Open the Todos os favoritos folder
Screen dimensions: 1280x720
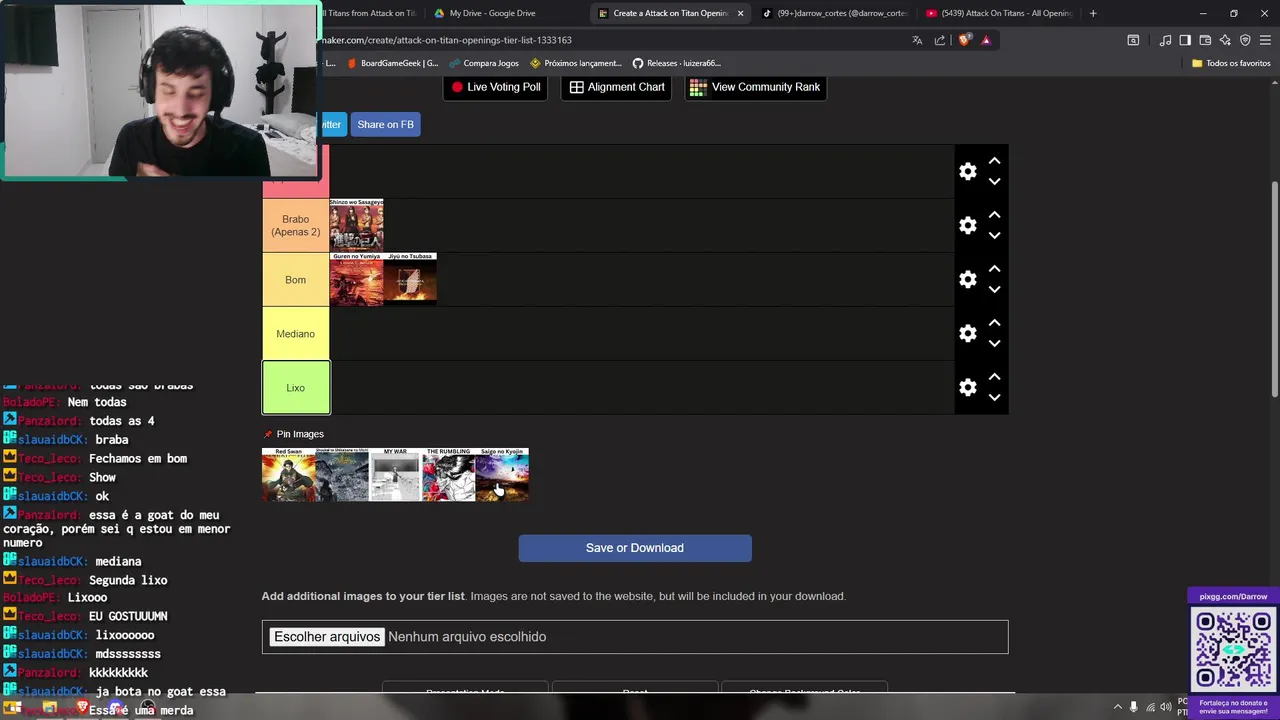click(x=1231, y=63)
